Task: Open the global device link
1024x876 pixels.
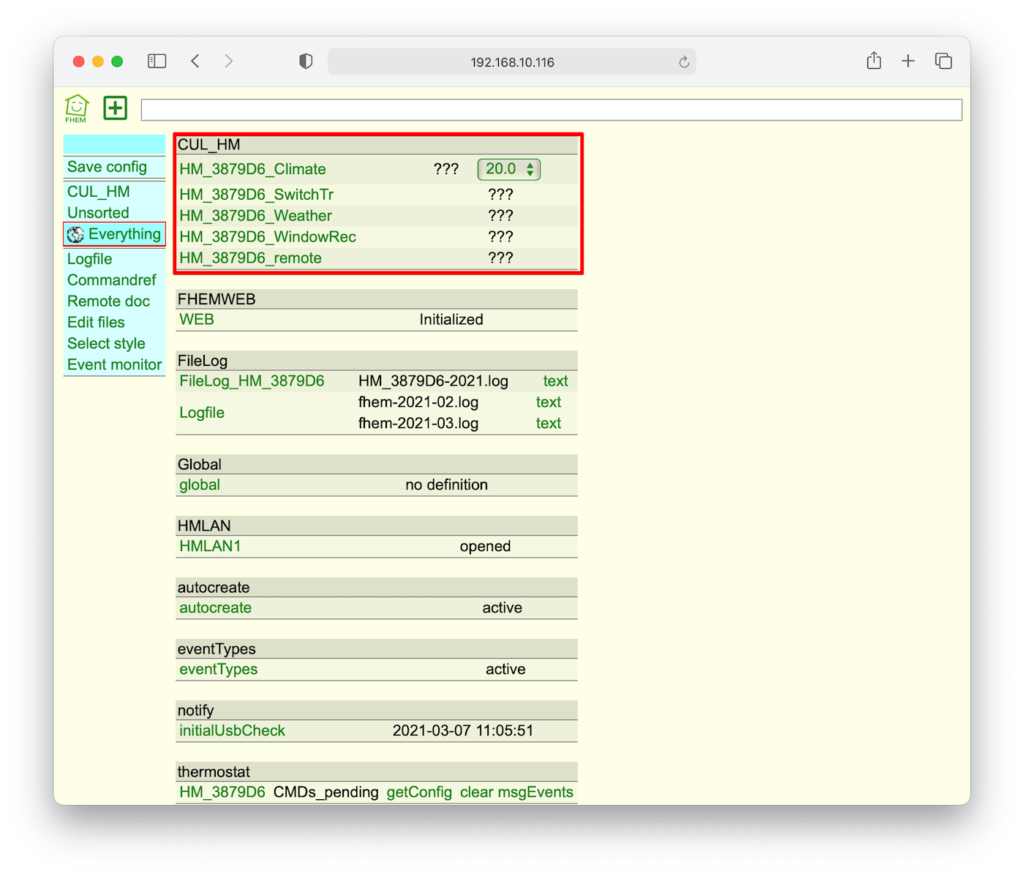Action: [x=200, y=485]
